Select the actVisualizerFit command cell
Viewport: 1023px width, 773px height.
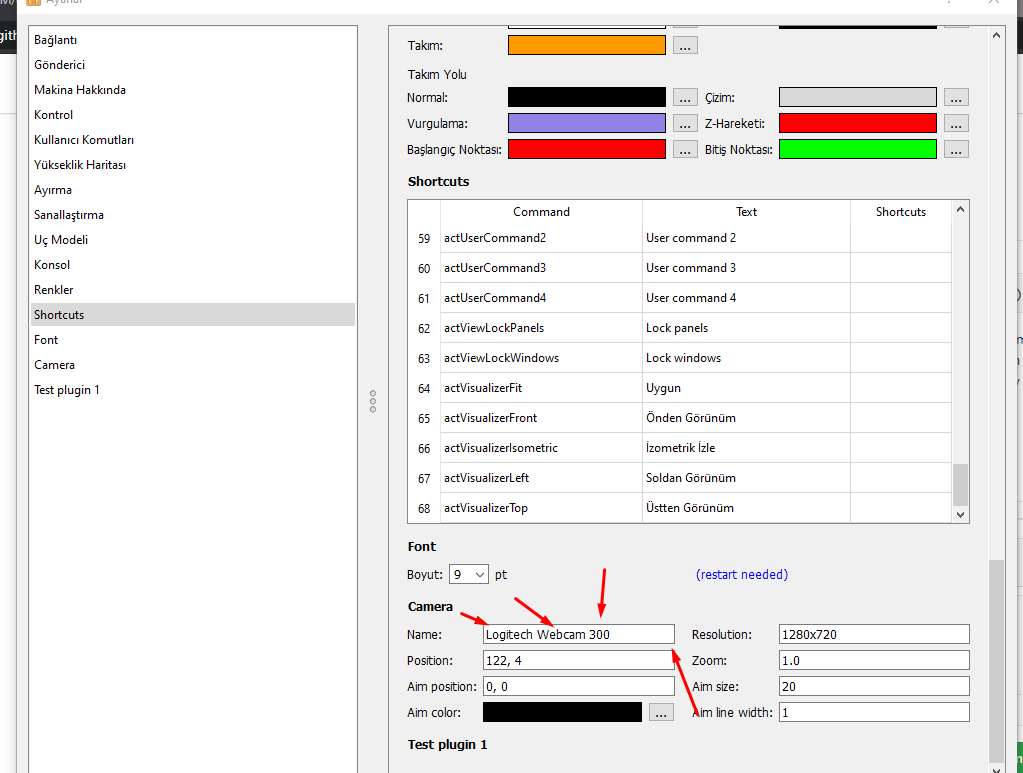pyautogui.click(x=542, y=388)
